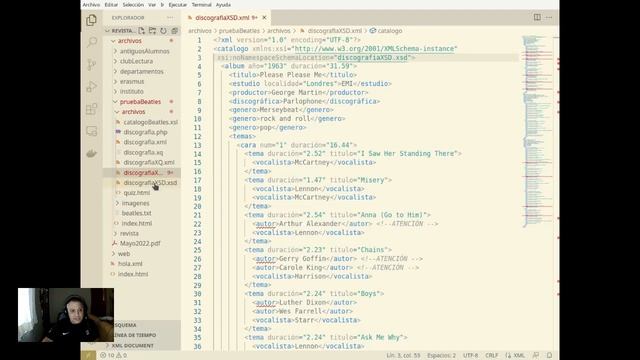Click the errors and warnings counter
Image resolution: width=640 pixels, height=360 pixels.
click(113, 356)
